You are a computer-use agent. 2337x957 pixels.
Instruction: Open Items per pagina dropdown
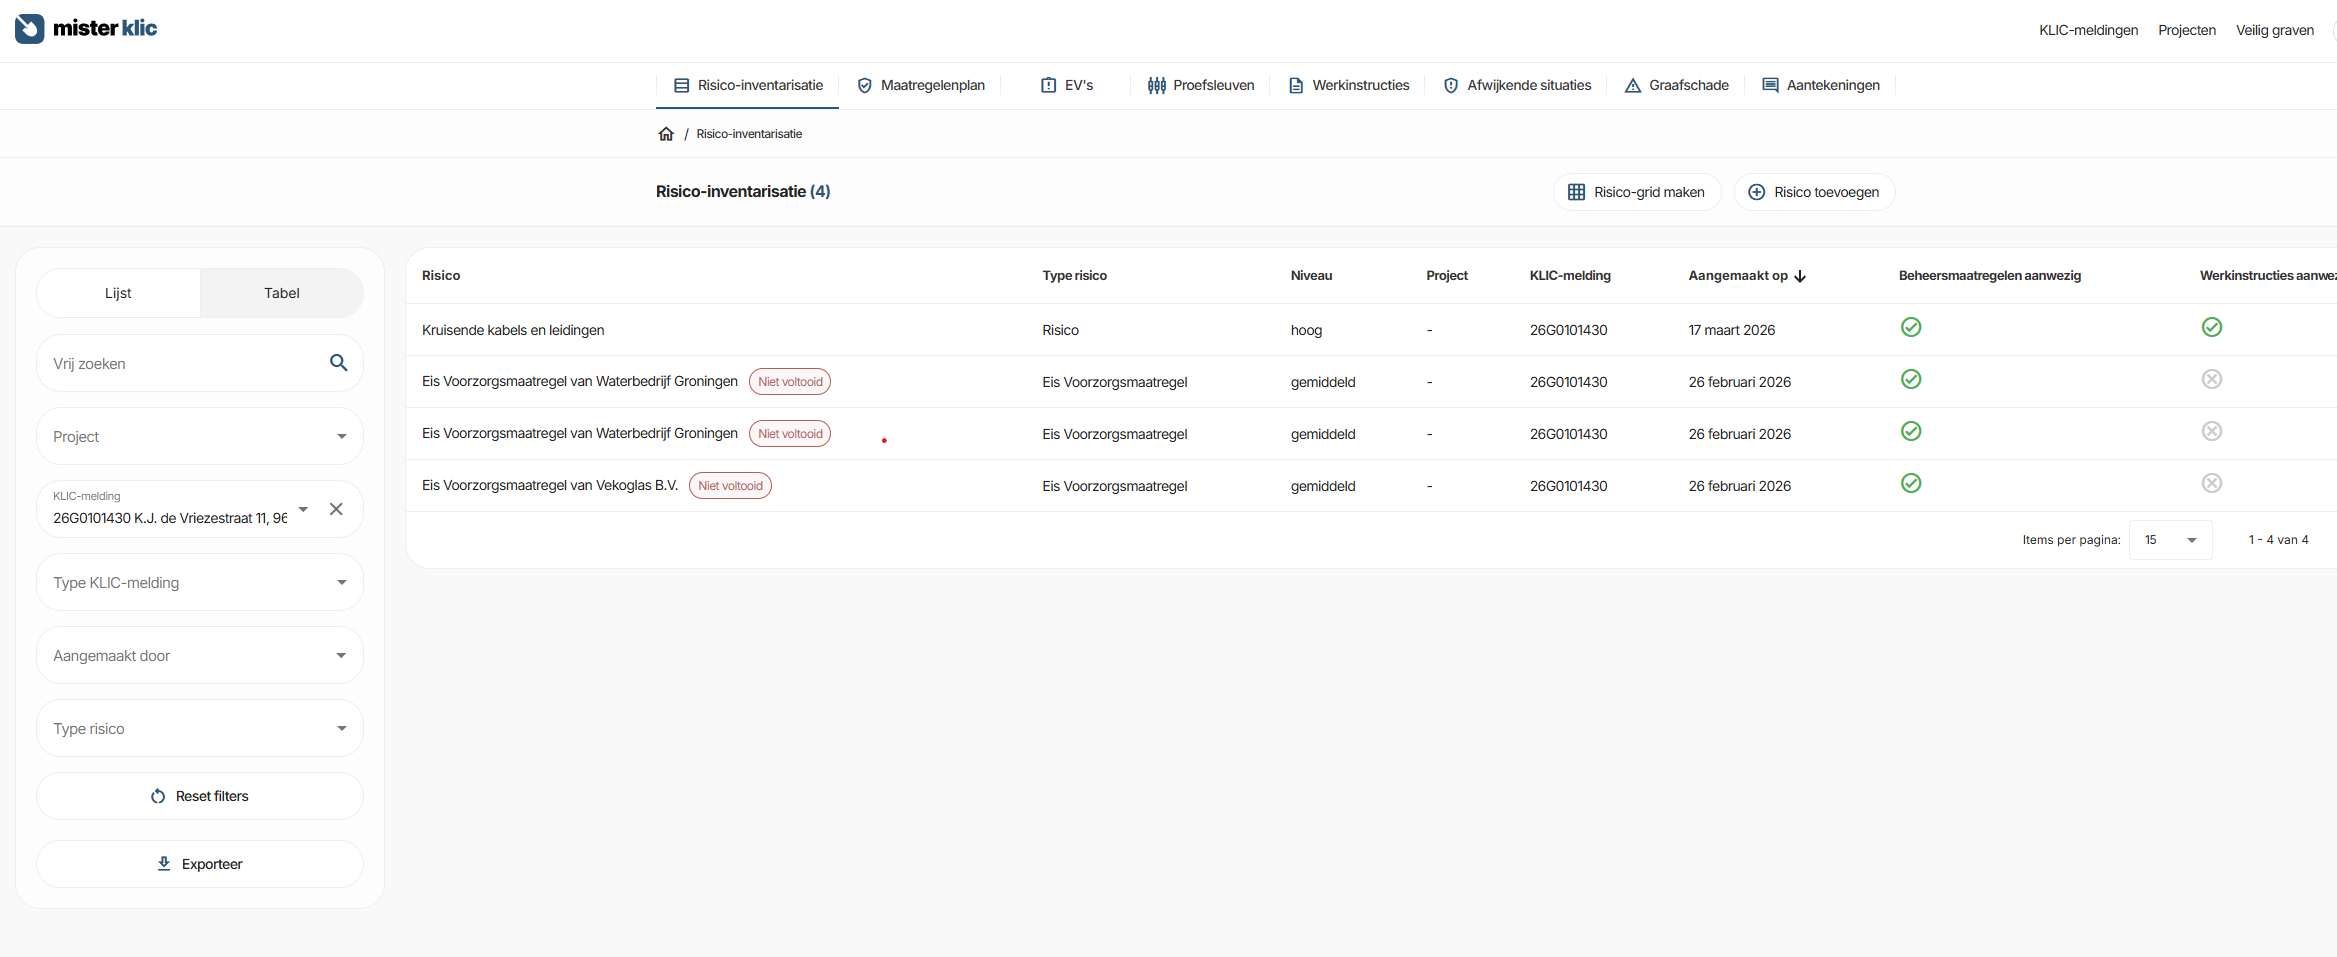[x=2170, y=540]
